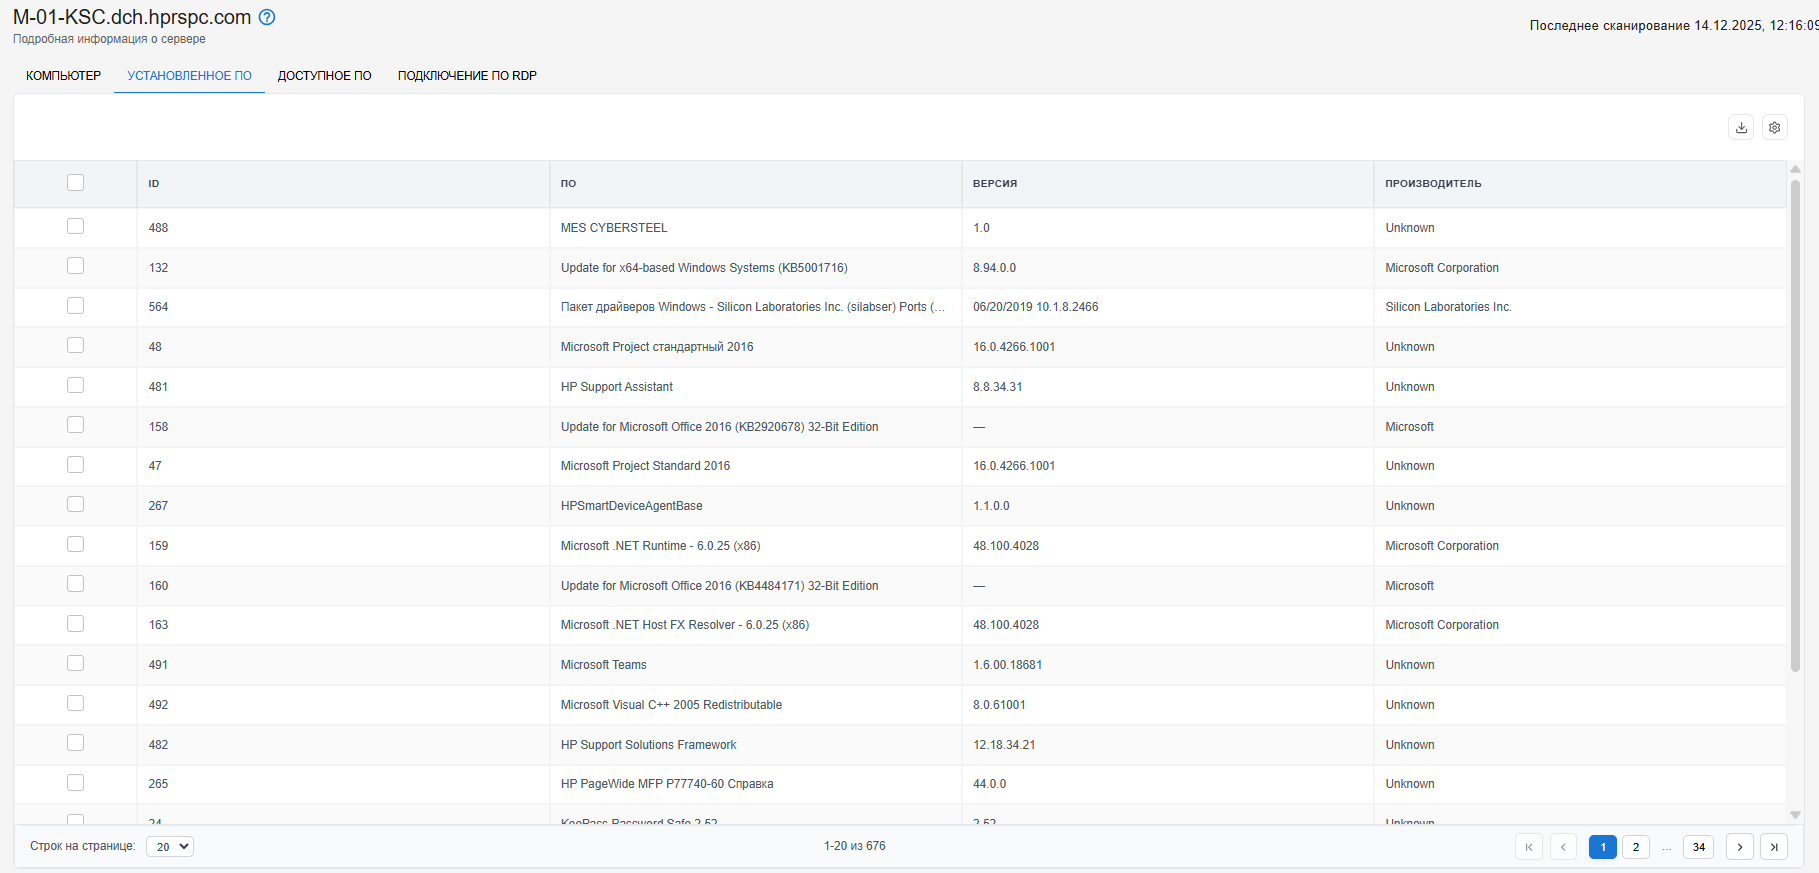Viewport: 1819px width, 873px height.
Task: Tick Microsoft Project Standard 2016 checkbox
Action: pos(75,465)
